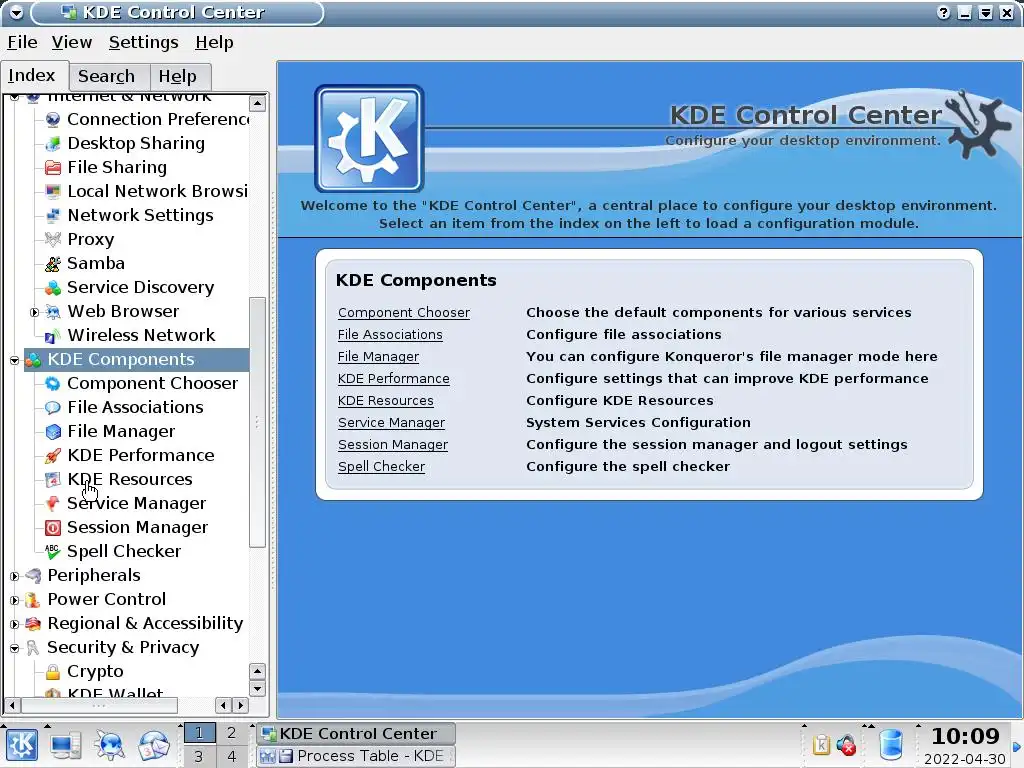The height and width of the screenshot is (768, 1024).
Task: Expand the Peripherals tree node
Action: (x=14, y=576)
